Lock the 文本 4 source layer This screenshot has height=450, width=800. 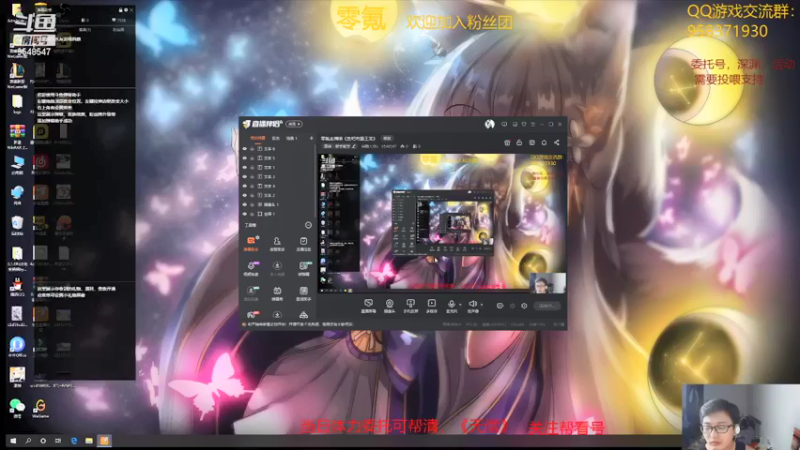[252, 186]
